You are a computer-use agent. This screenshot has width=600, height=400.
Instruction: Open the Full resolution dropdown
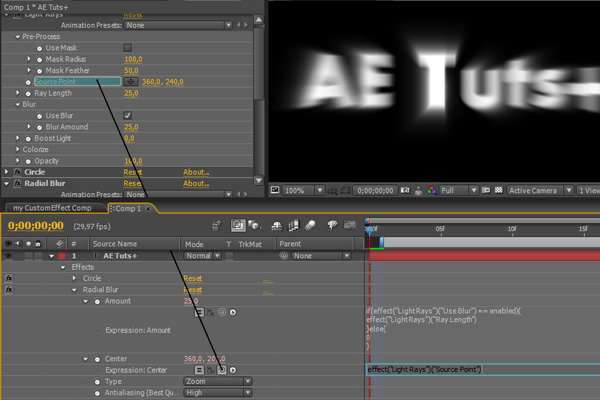click(458, 190)
